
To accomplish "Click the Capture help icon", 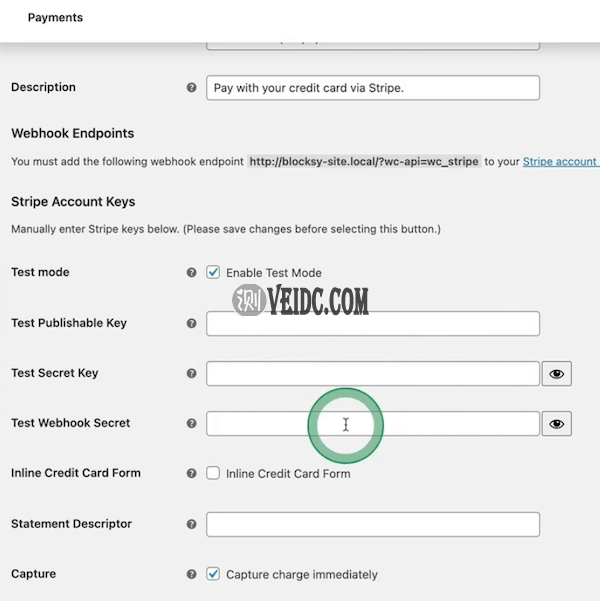I will point(191,574).
